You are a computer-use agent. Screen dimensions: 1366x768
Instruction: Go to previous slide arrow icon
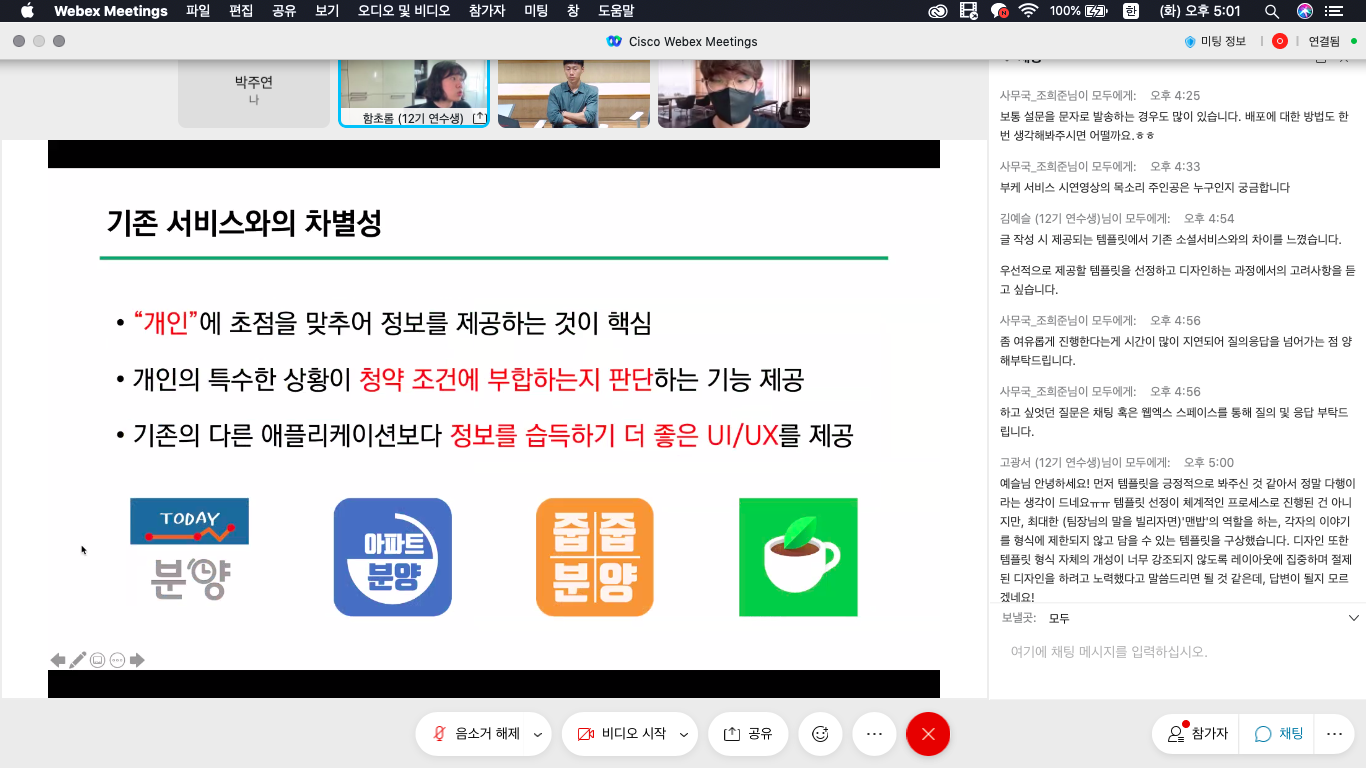[58, 660]
